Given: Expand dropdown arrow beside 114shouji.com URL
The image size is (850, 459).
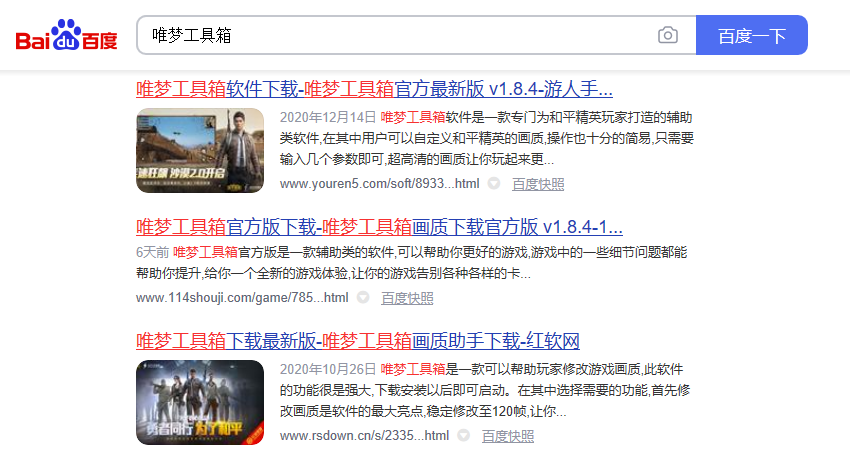Looking at the screenshot, I should tap(363, 298).
